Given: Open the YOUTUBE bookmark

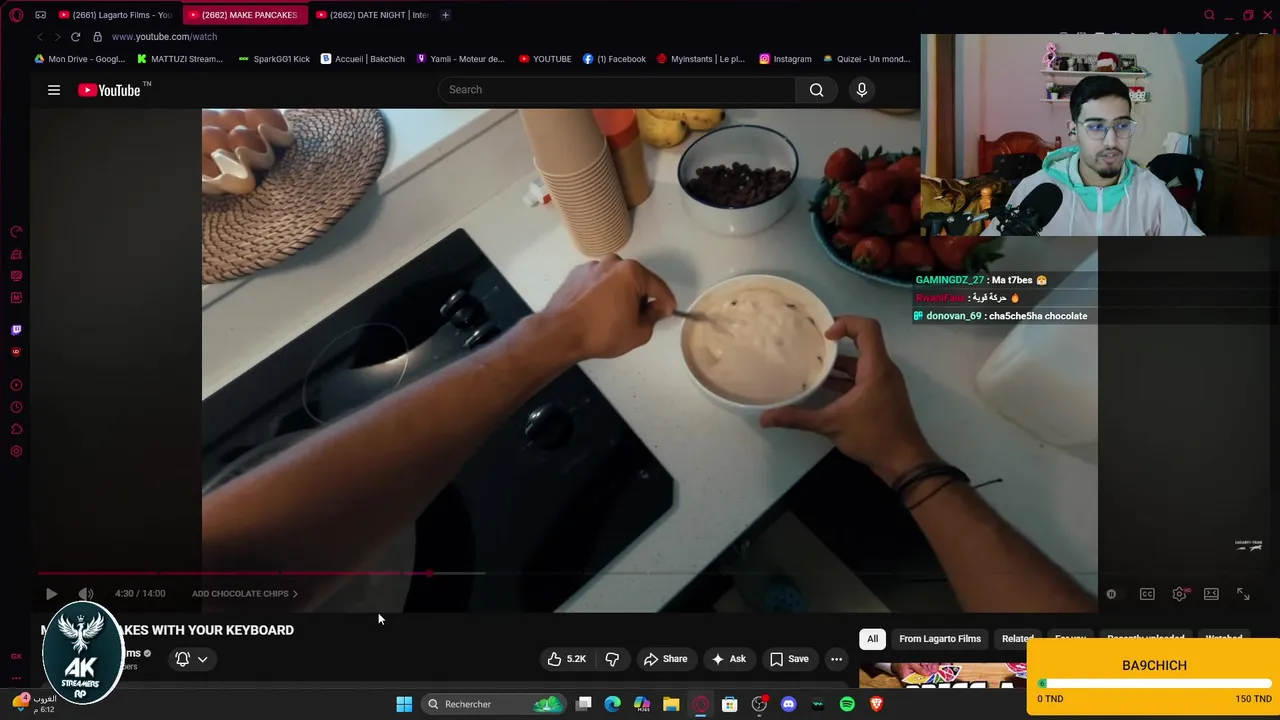Looking at the screenshot, I should 545,59.
